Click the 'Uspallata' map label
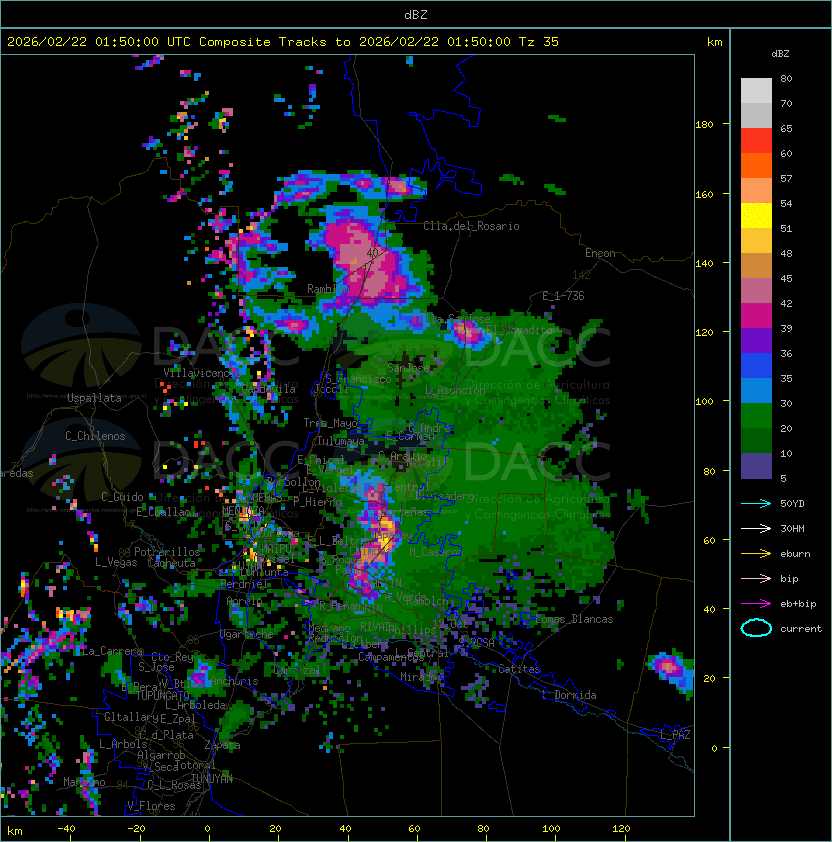This screenshot has height=842, width=832. point(94,398)
